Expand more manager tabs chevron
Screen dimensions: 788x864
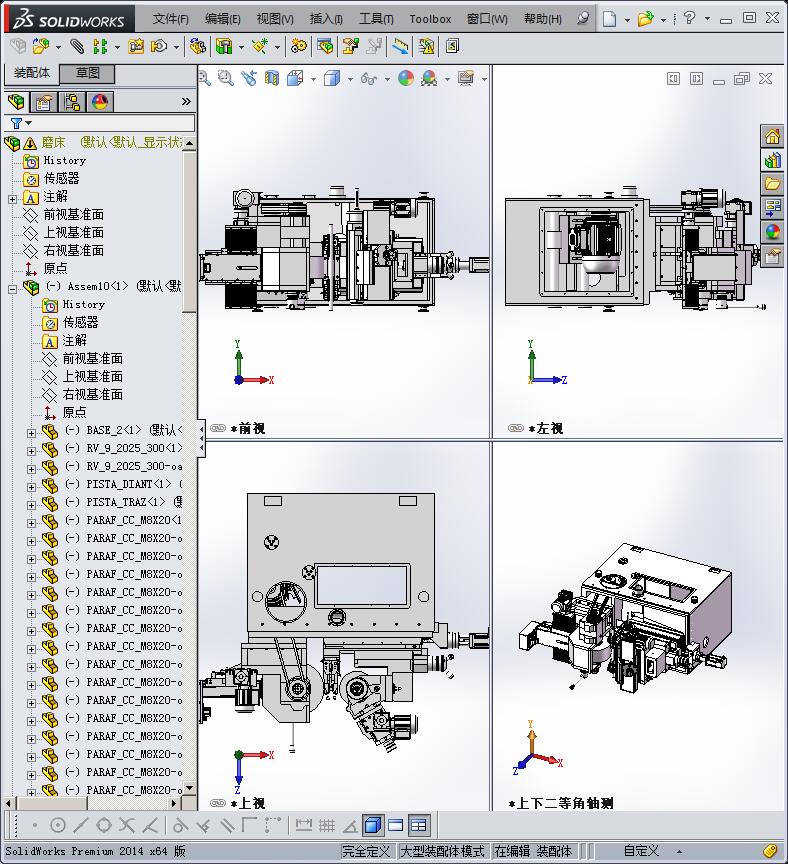point(186,101)
